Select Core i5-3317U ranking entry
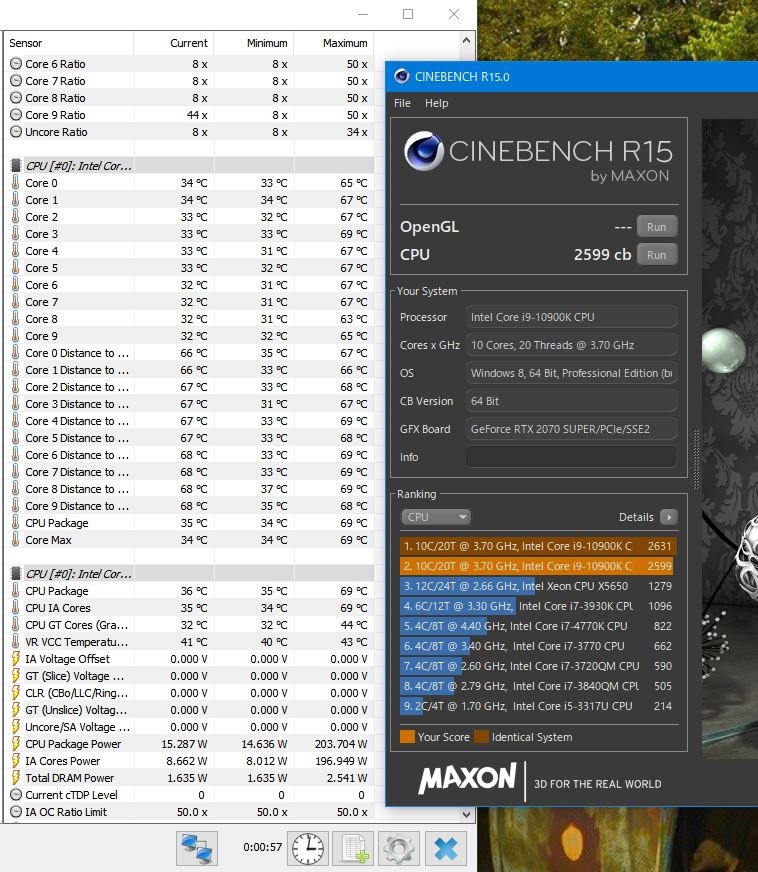 click(537, 706)
